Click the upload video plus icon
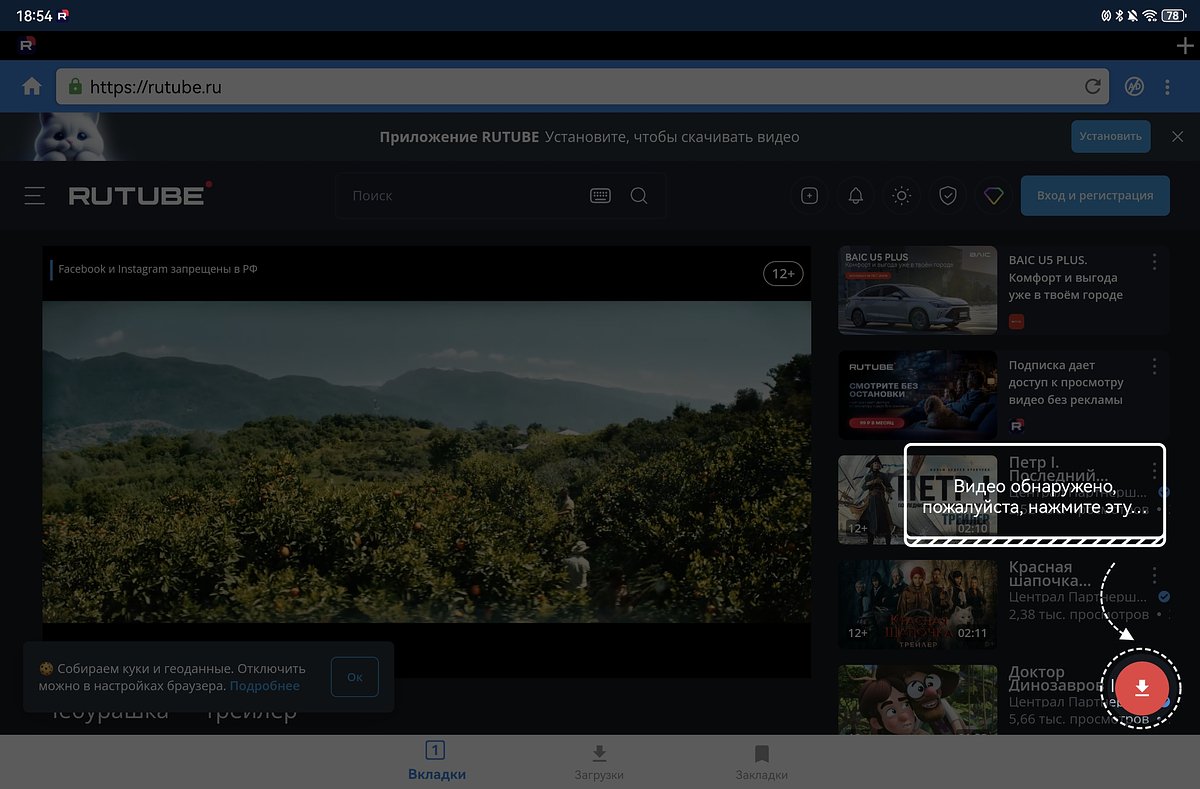 pyautogui.click(x=809, y=196)
